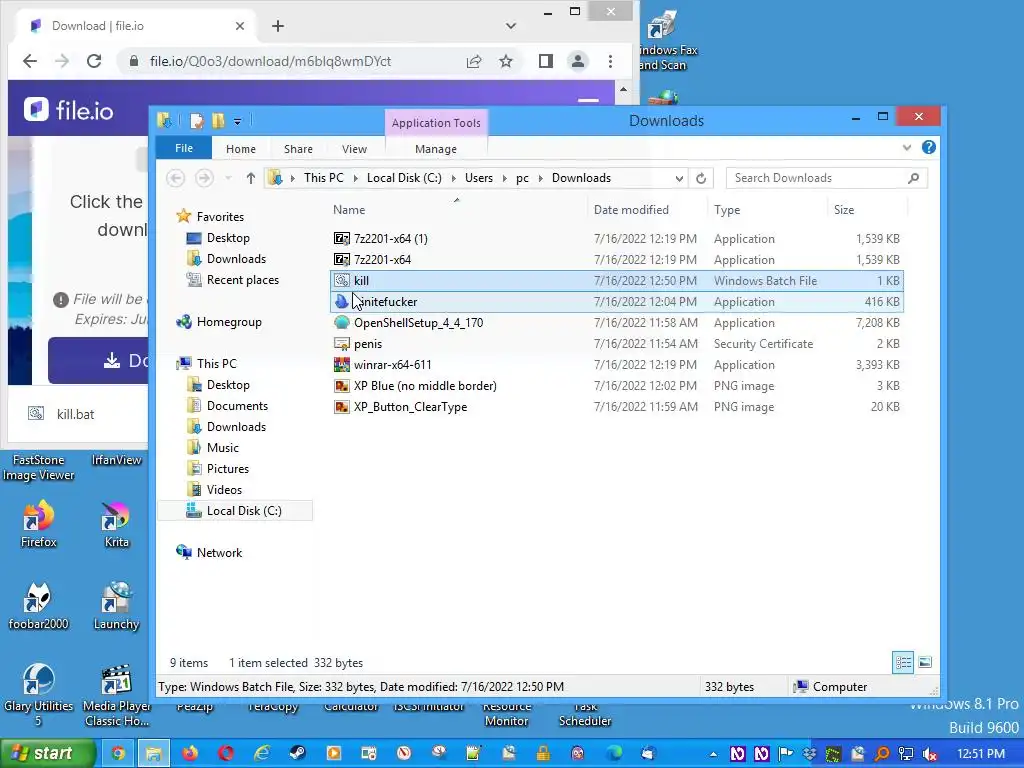Open Chrome's tab search dropdown arrow

(x=511, y=26)
